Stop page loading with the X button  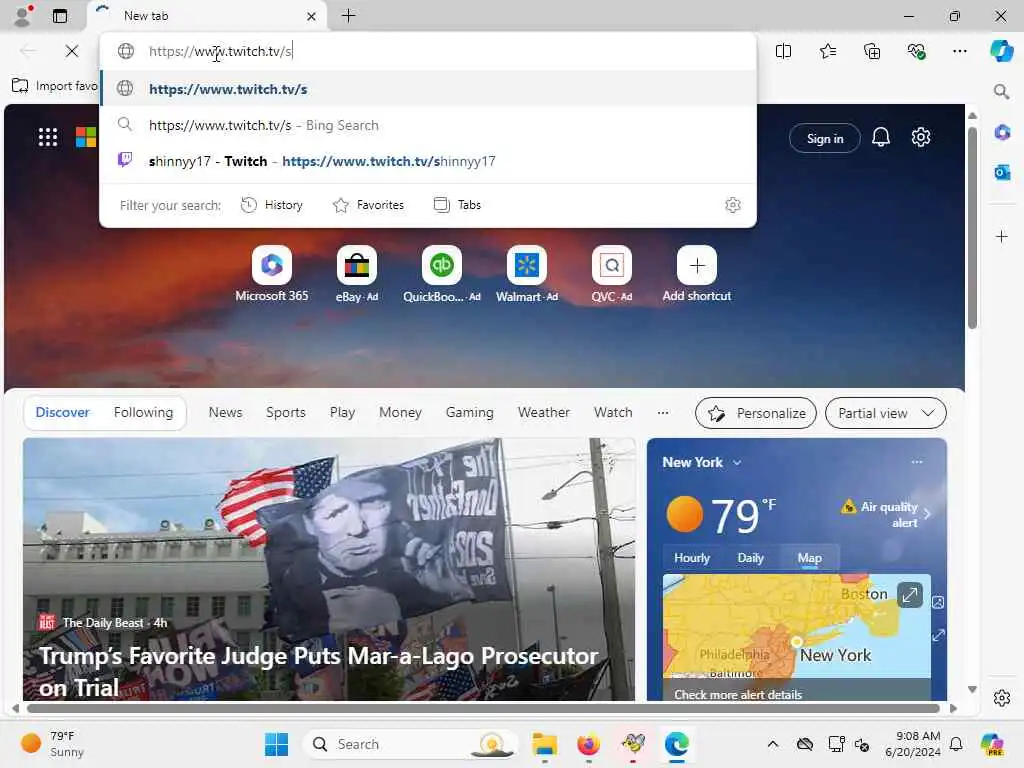click(x=72, y=51)
